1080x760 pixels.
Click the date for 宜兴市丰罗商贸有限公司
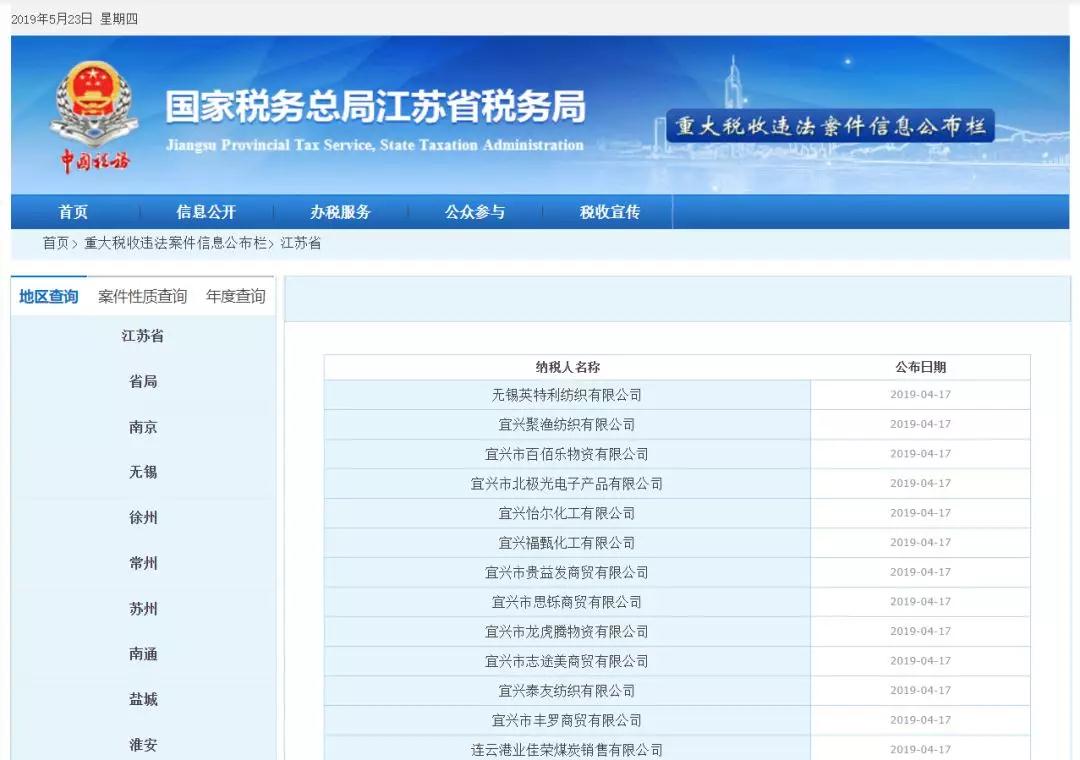[920, 721]
